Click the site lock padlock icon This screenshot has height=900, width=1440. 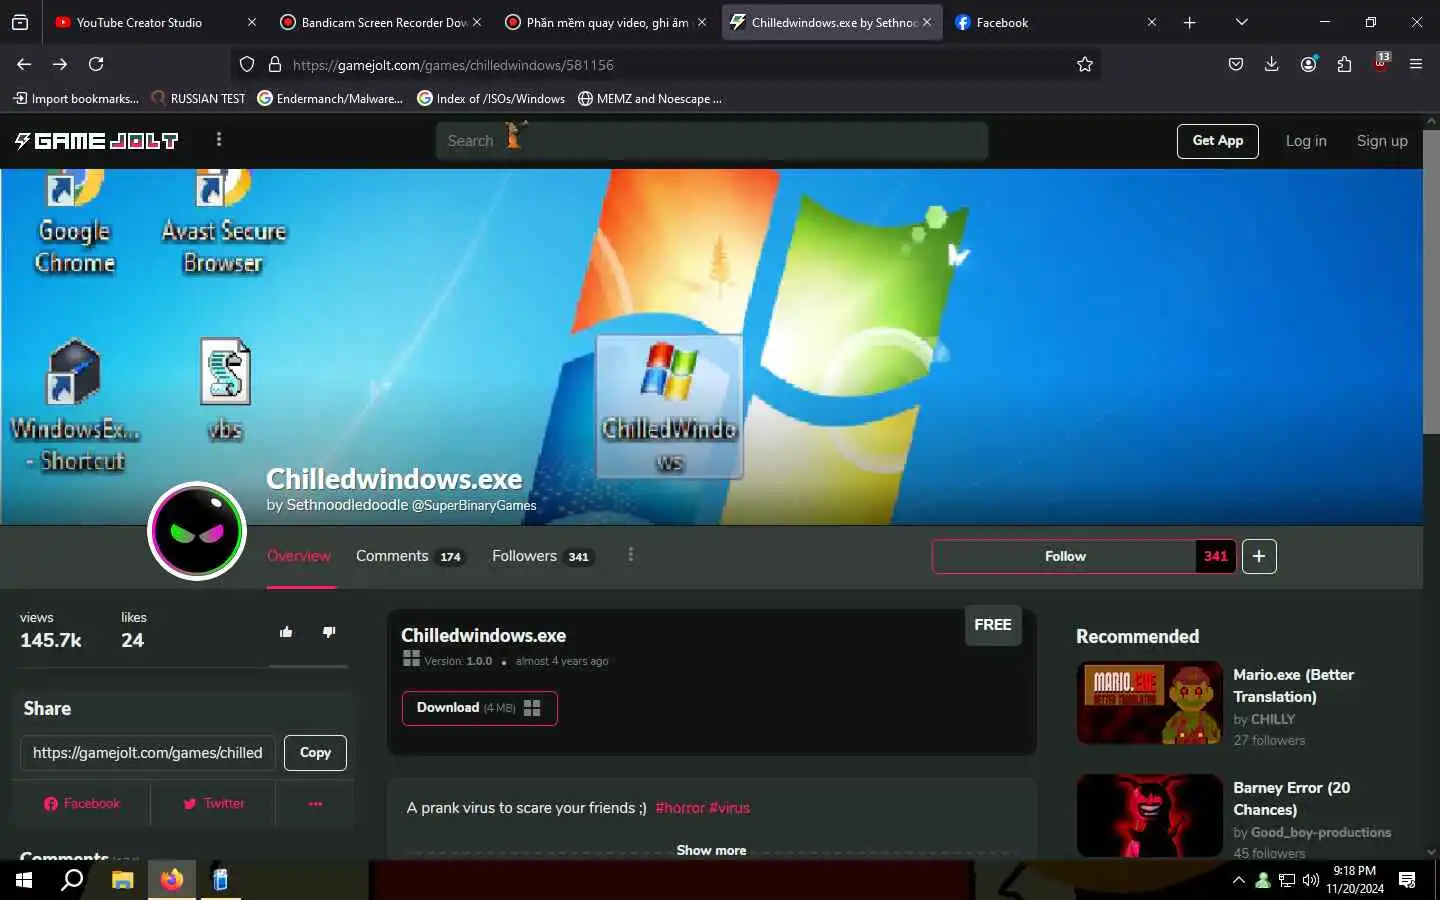[275, 64]
